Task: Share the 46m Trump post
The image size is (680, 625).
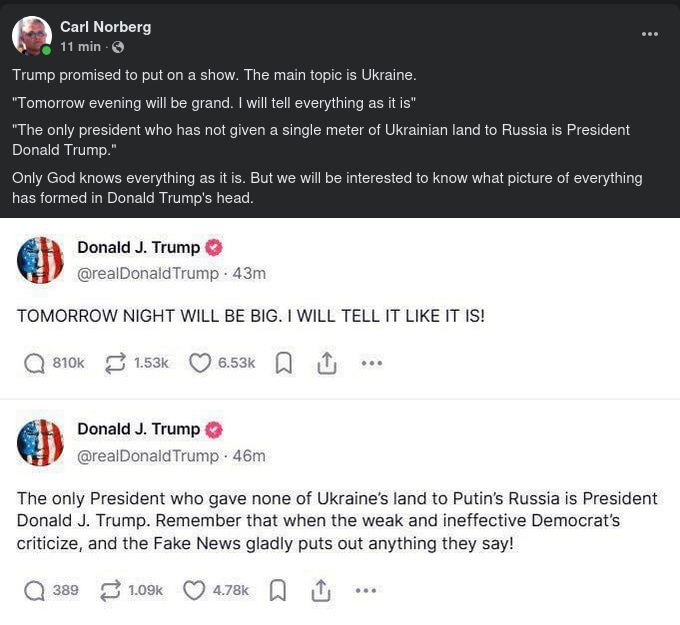Action: [x=320, y=591]
